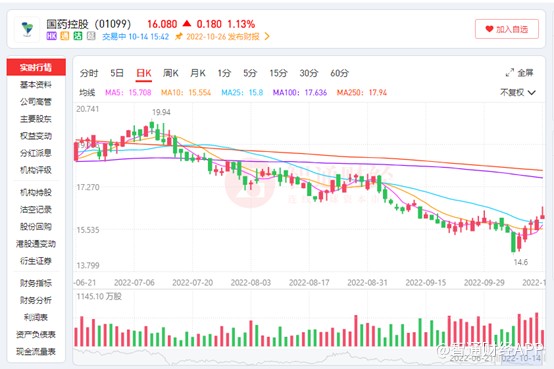Click the heart icon in 加入自选

[x=489, y=29]
